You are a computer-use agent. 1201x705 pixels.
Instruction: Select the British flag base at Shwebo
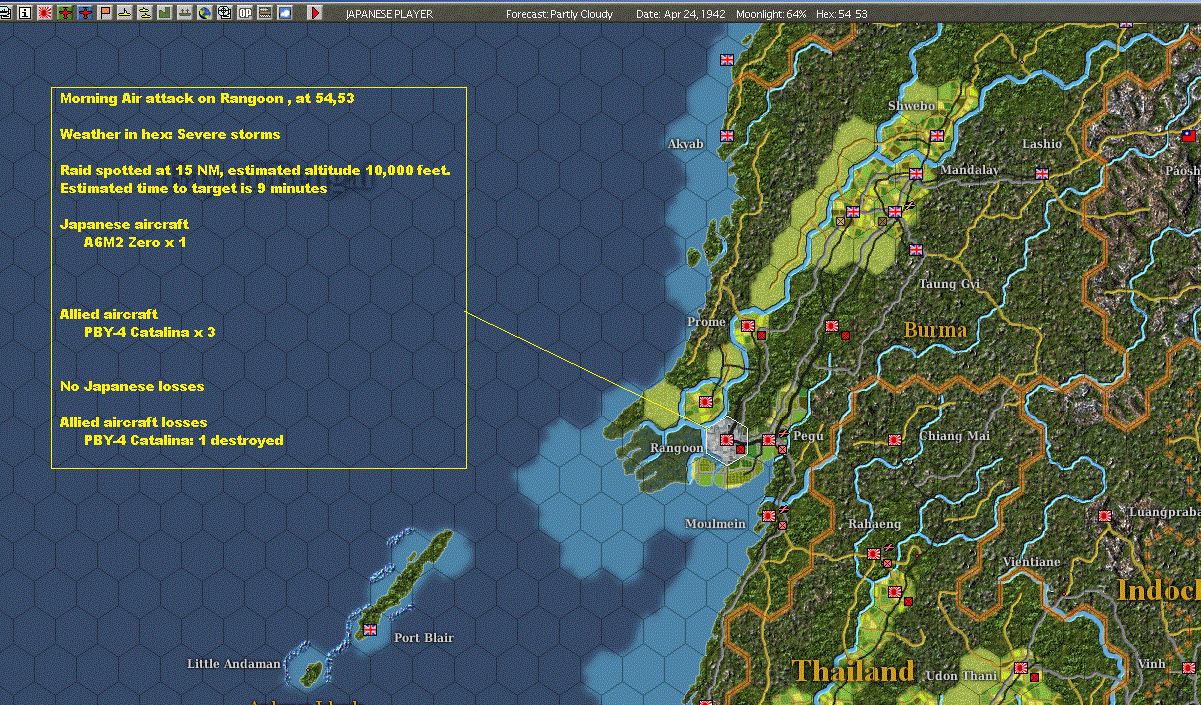pyautogui.click(x=937, y=135)
